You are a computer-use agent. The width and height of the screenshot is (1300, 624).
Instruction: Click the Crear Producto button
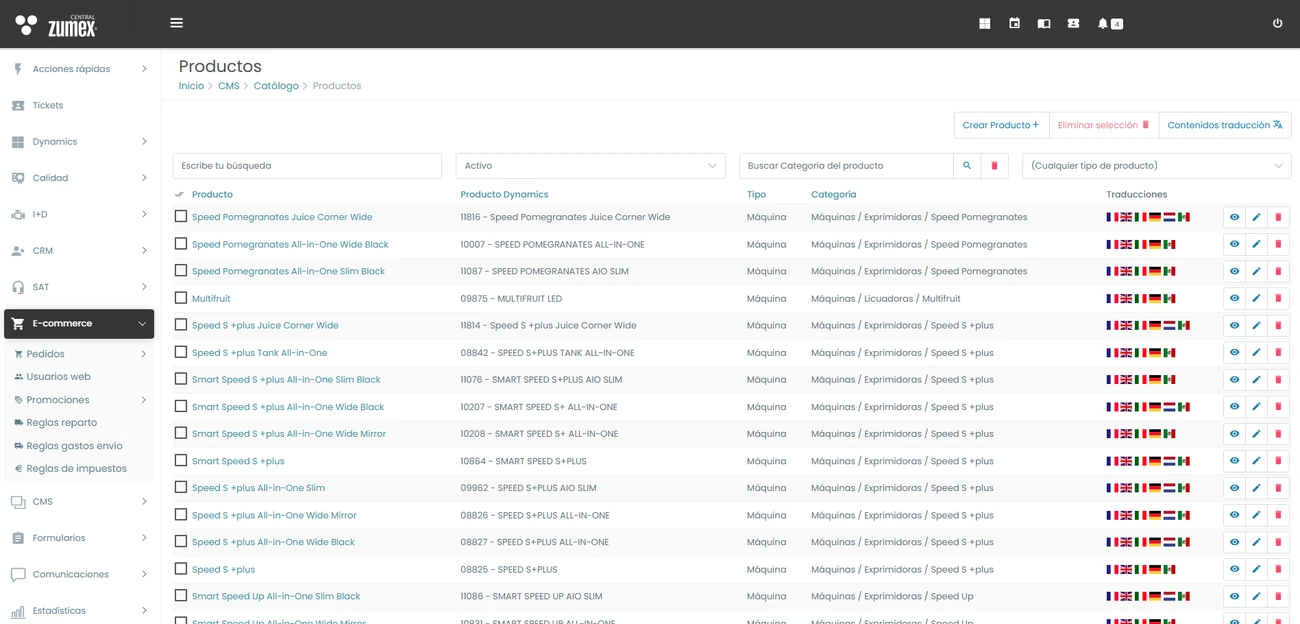(x=1001, y=125)
